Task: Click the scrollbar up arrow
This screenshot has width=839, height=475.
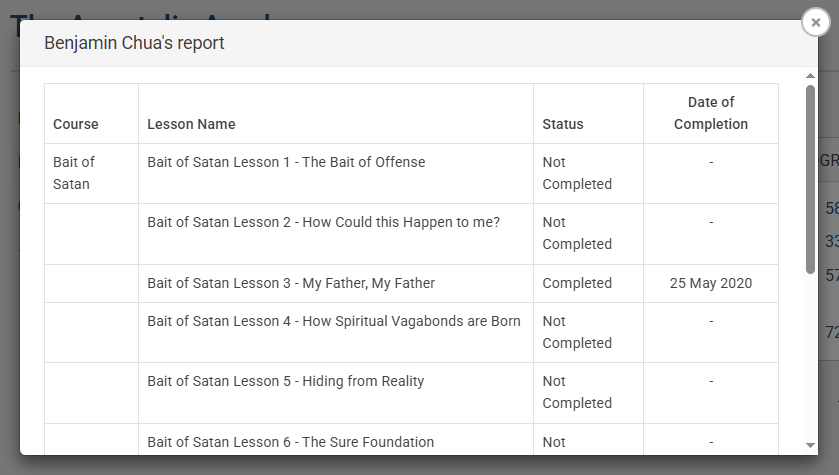Action: (810, 75)
